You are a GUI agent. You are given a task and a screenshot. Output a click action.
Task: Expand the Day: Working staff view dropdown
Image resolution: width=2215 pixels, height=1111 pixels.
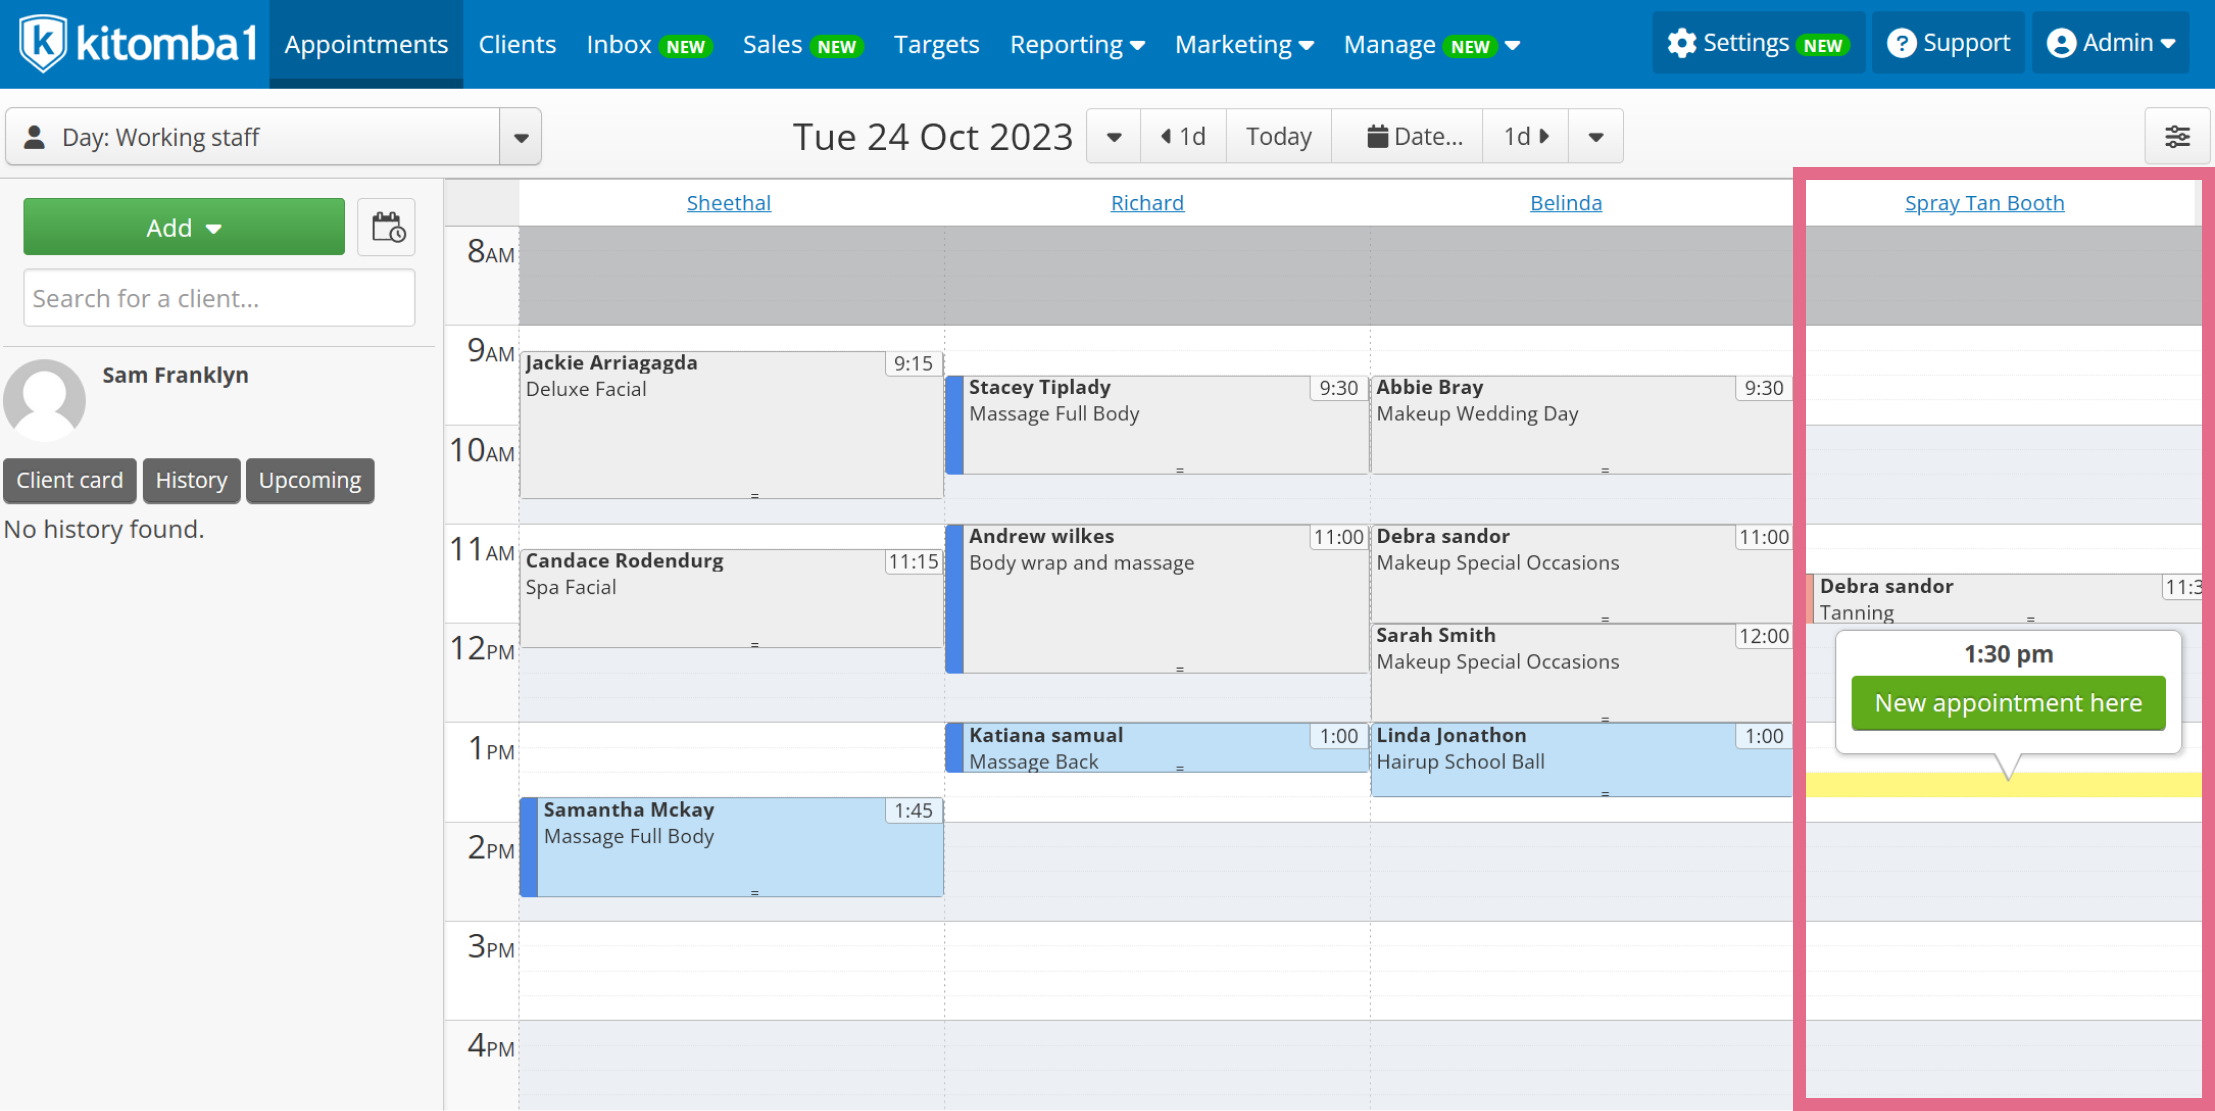click(521, 137)
